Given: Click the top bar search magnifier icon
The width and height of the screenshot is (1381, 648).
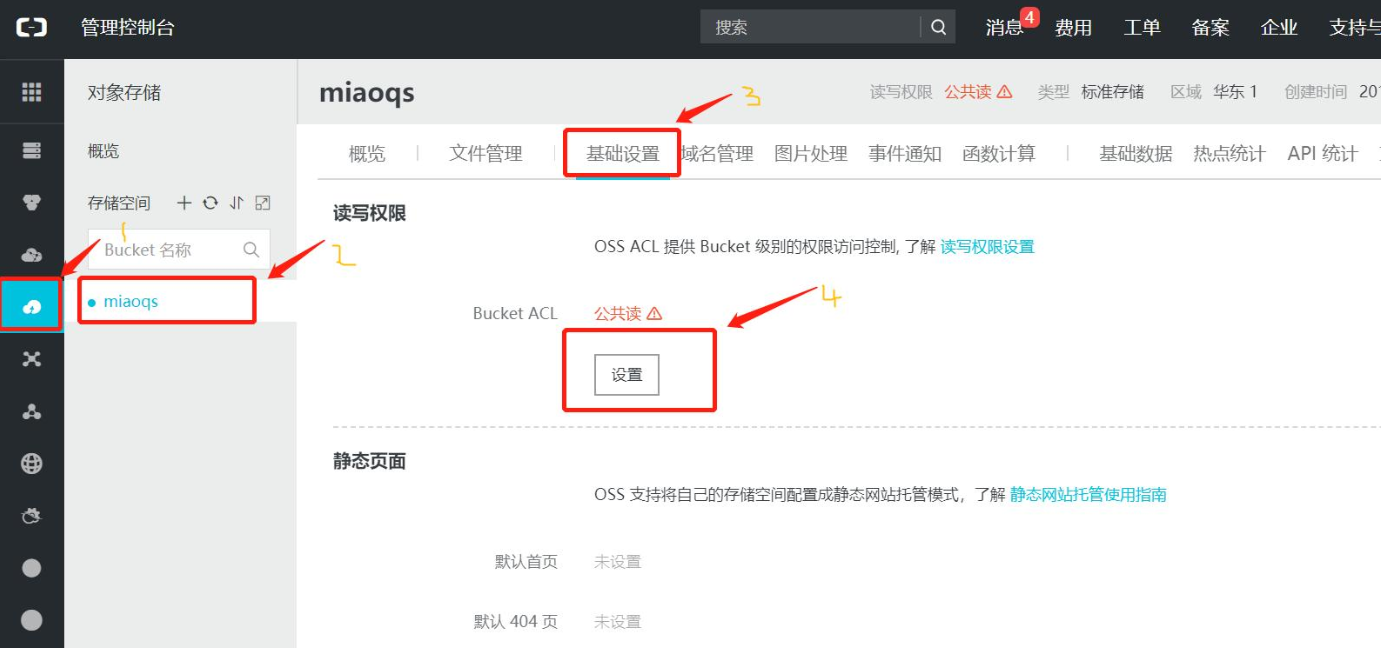Looking at the screenshot, I should (x=938, y=28).
